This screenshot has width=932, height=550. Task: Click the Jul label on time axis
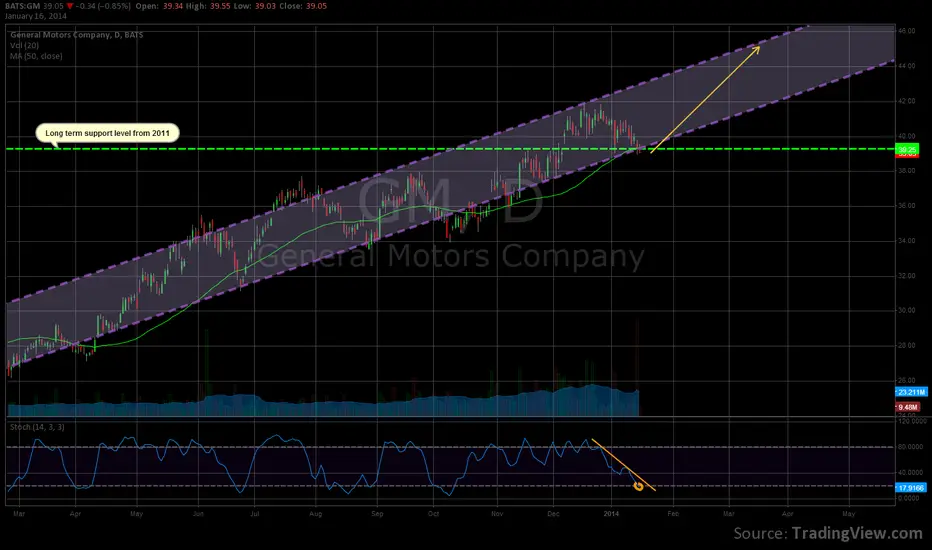255,514
